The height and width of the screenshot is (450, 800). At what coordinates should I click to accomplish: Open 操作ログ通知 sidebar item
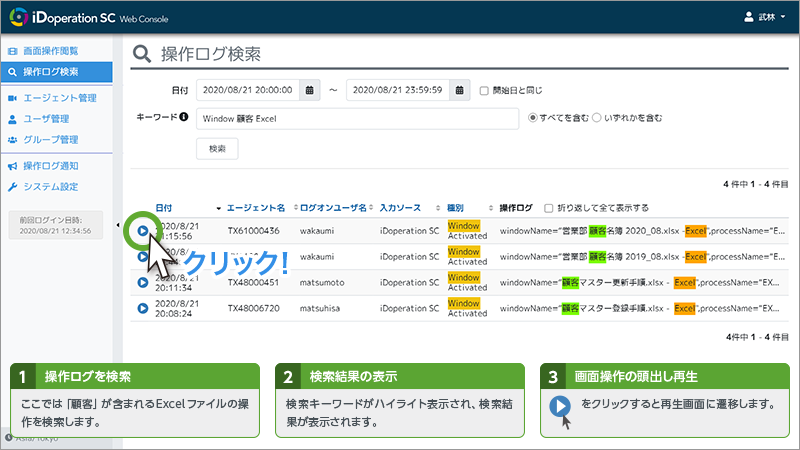(x=51, y=166)
